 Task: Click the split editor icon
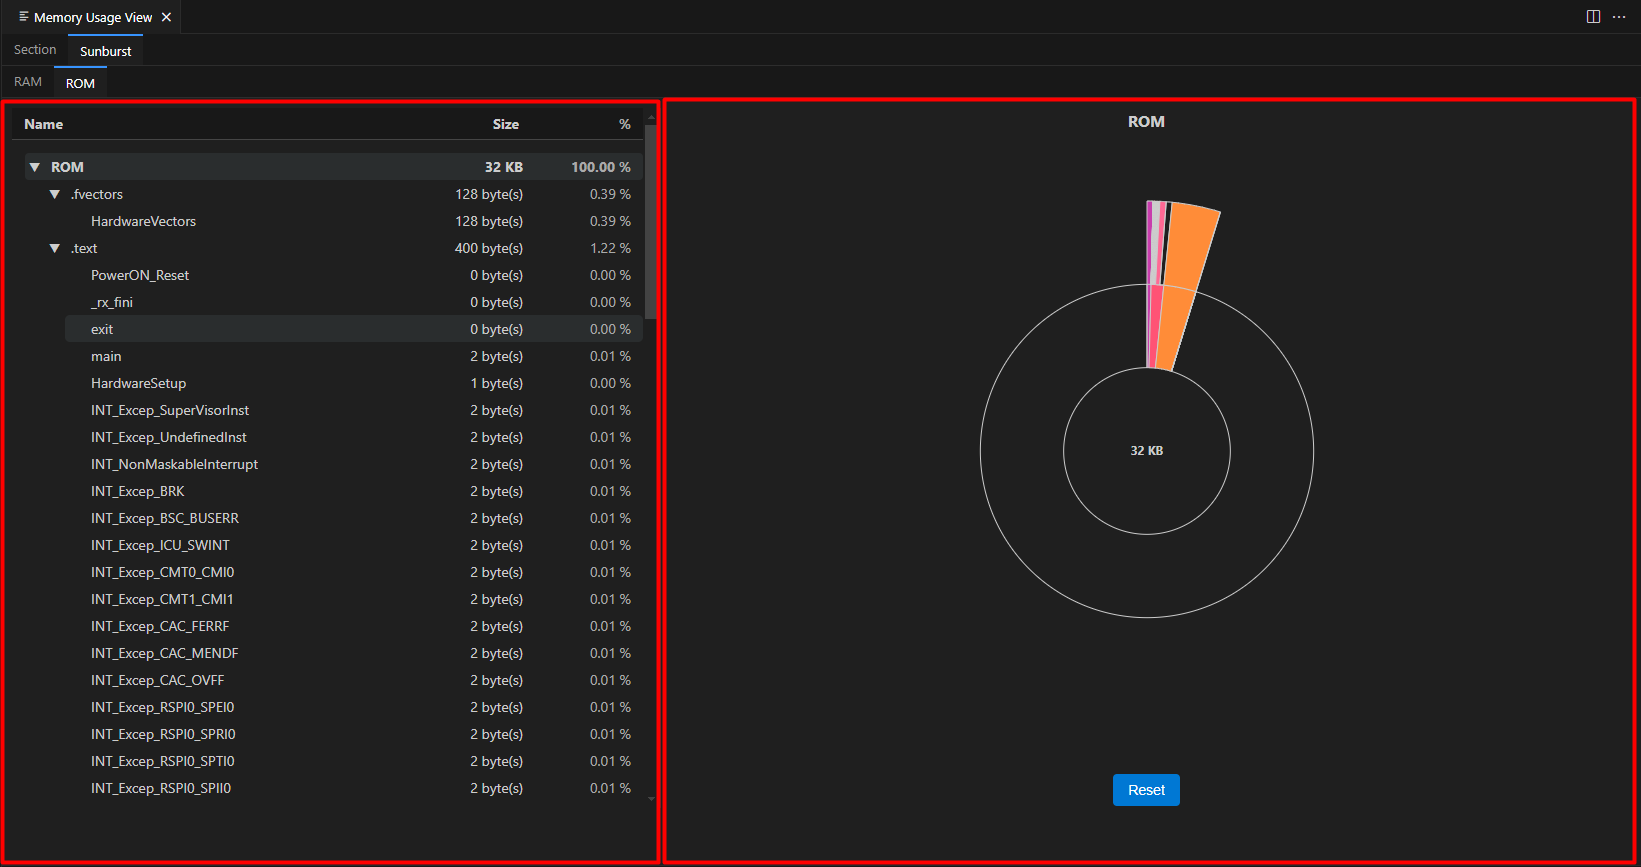(1593, 17)
